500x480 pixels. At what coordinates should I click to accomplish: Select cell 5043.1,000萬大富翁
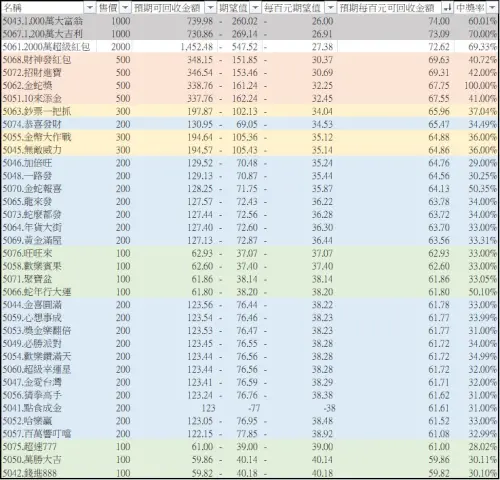[x=49, y=21]
